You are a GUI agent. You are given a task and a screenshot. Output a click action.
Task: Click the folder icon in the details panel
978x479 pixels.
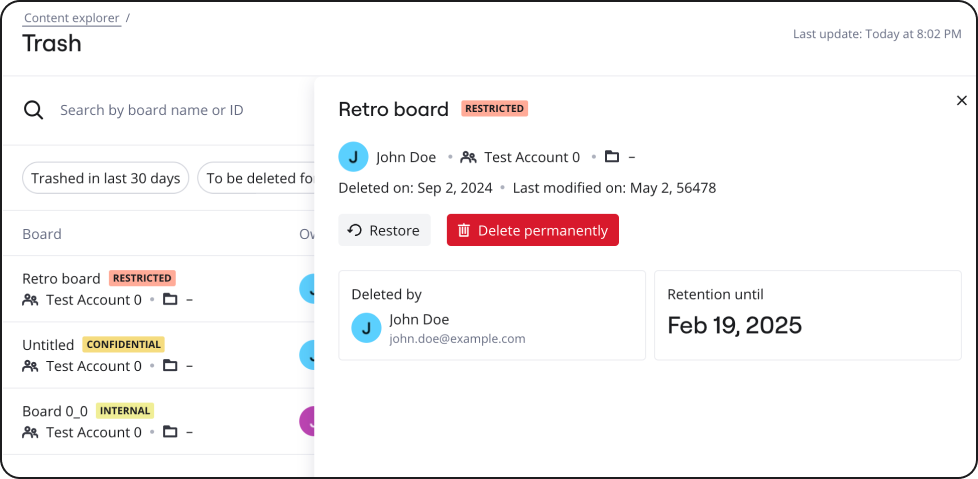(612, 157)
